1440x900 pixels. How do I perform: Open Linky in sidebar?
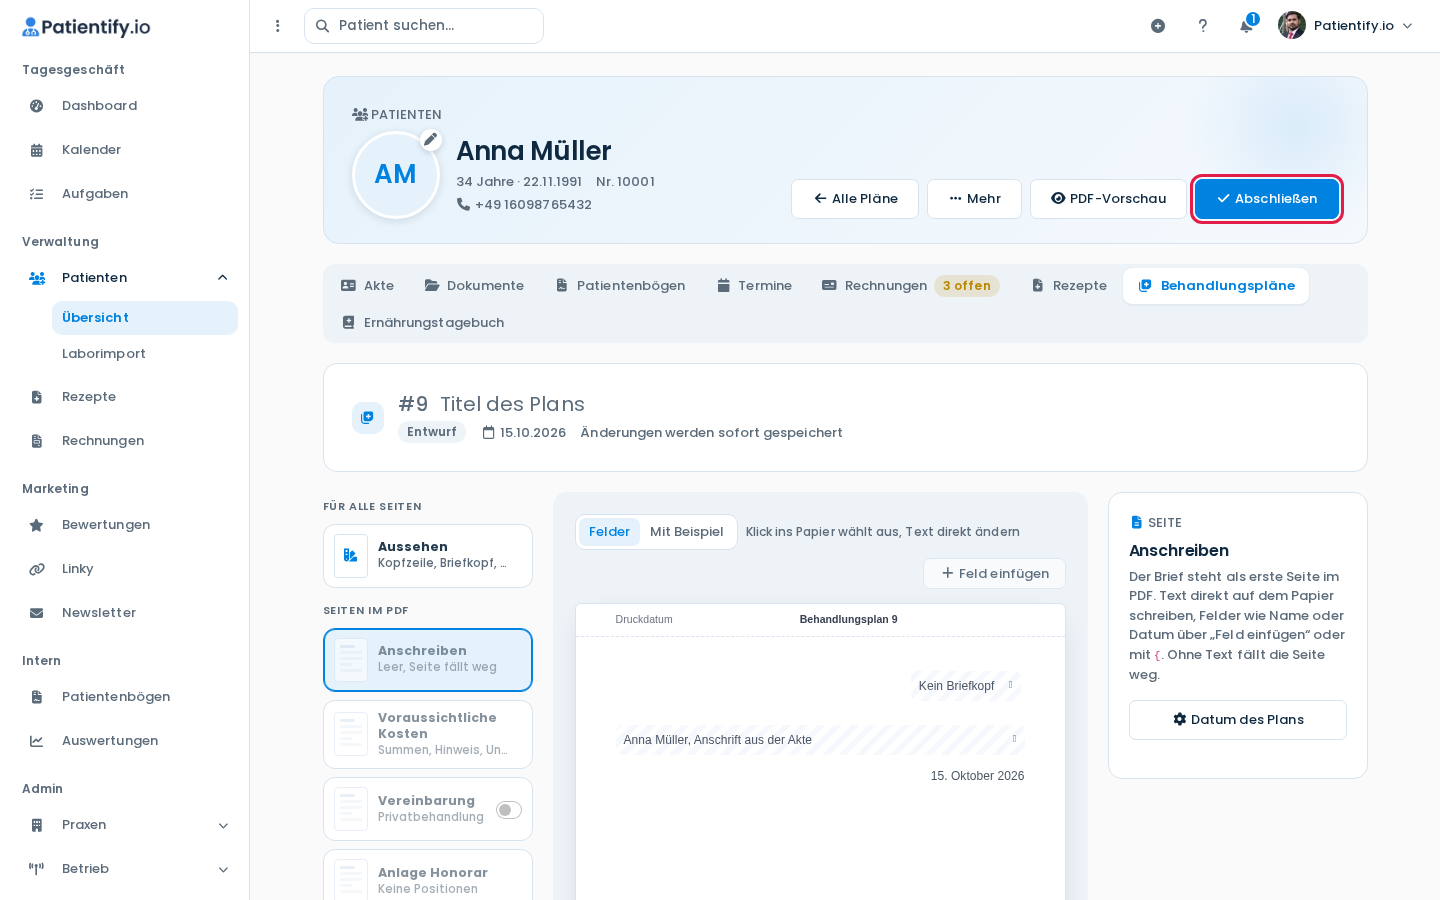pyautogui.click(x=125, y=569)
